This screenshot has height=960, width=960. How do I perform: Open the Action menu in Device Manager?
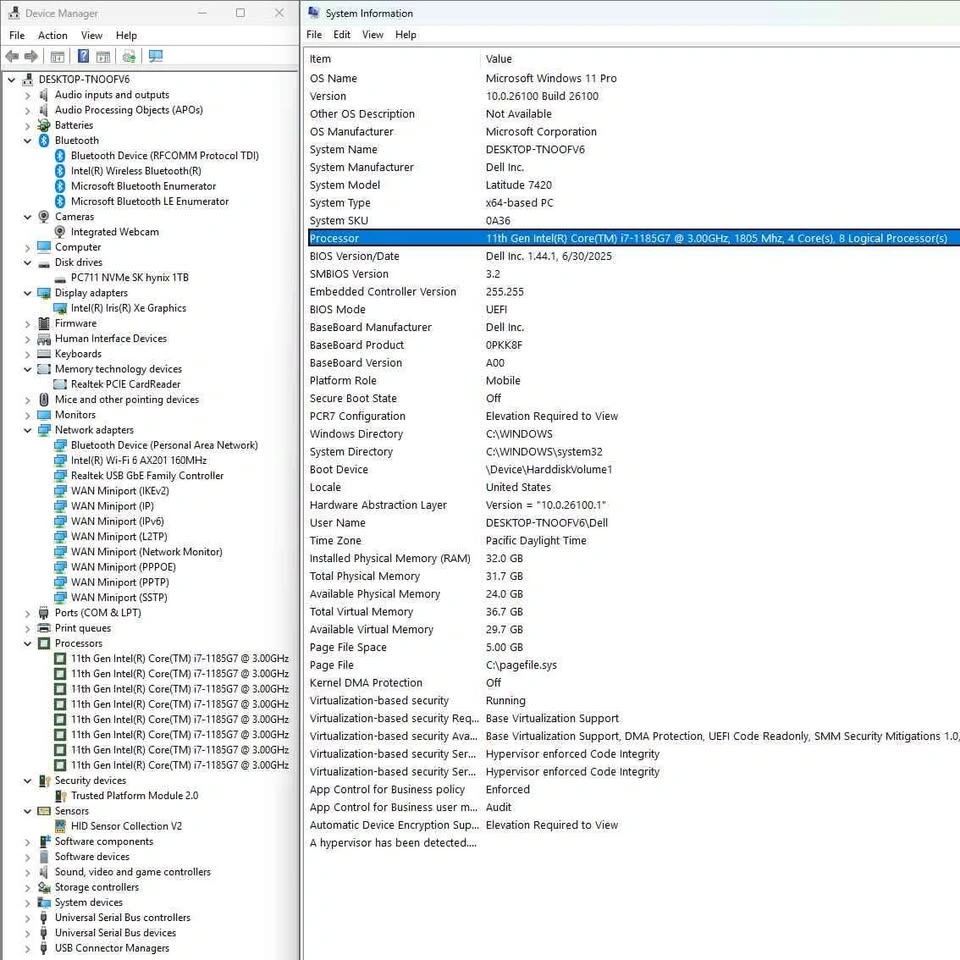coord(53,35)
